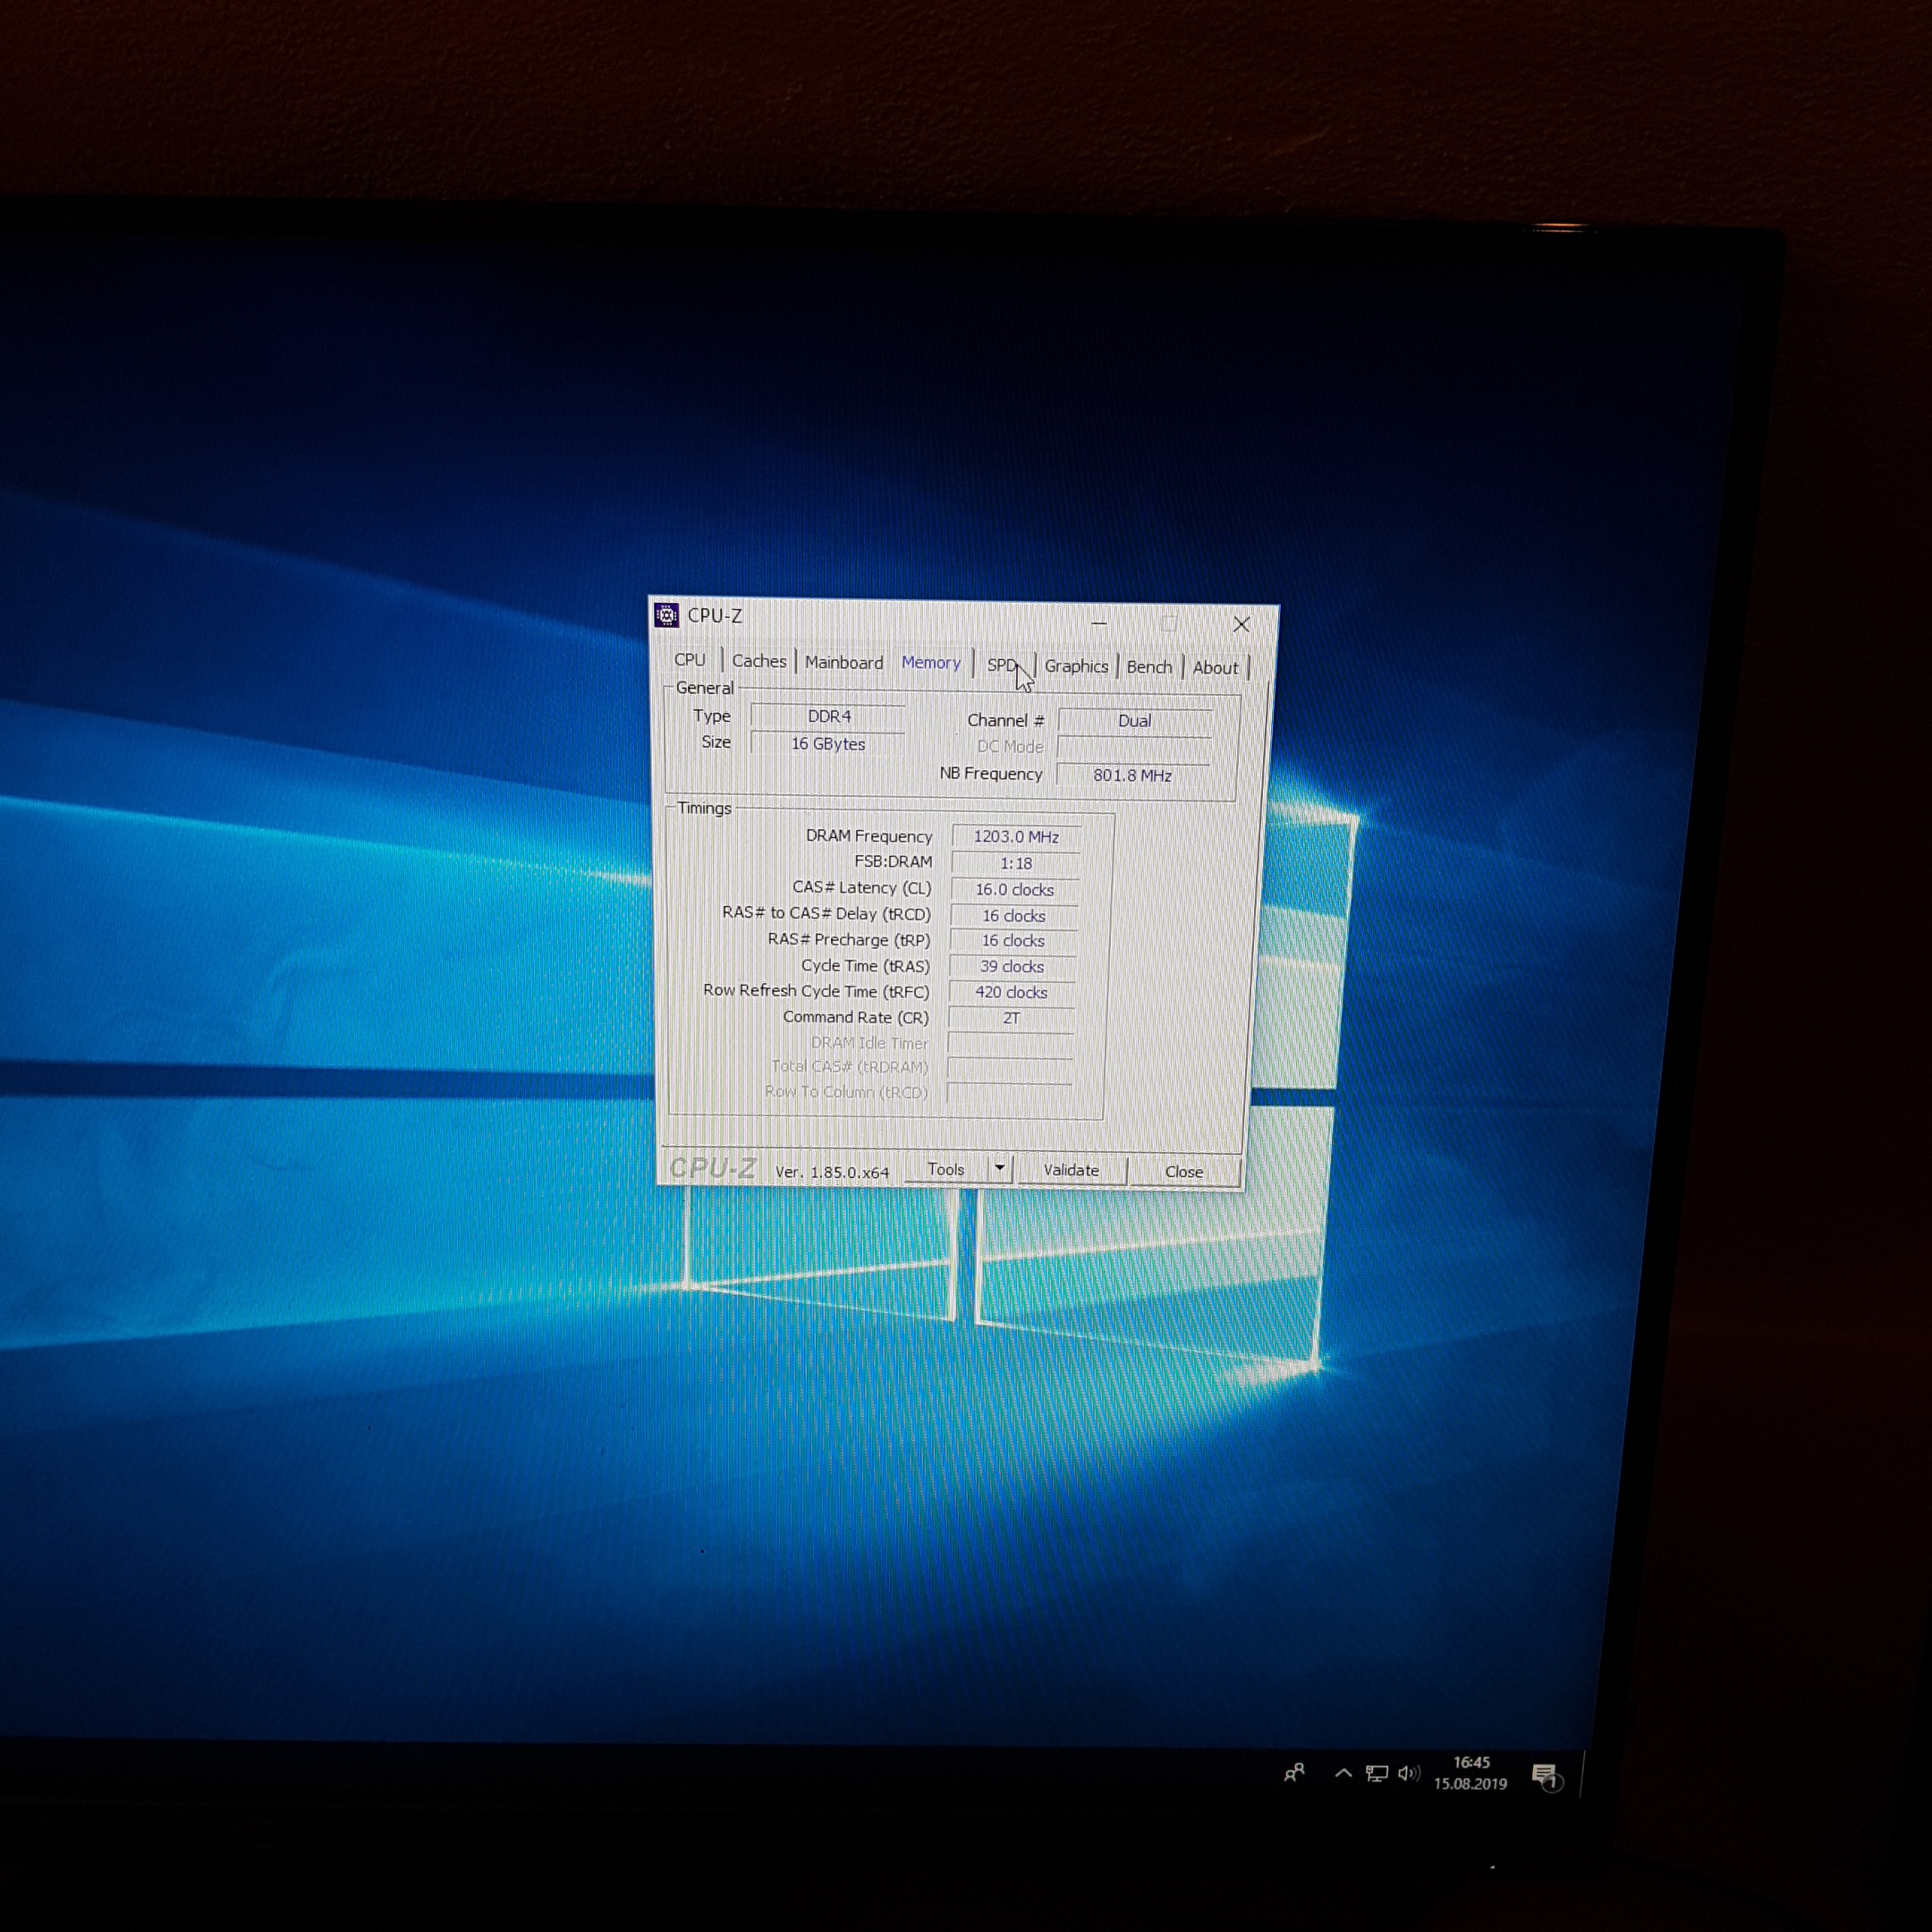Go to the Bench tab
Image resolution: width=1932 pixels, height=1932 pixels.
pyautogui.click(x=1149, y=667)
